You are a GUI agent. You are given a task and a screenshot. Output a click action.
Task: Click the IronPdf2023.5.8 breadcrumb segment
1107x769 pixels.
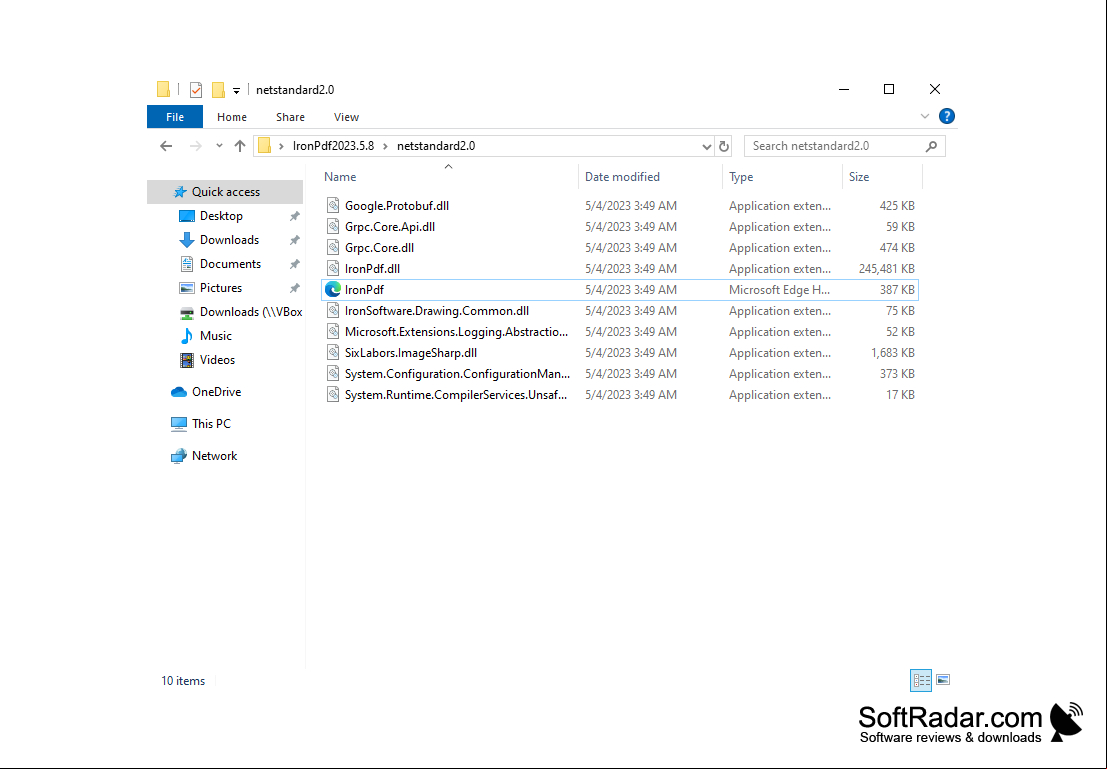click(x=333, y=146)
